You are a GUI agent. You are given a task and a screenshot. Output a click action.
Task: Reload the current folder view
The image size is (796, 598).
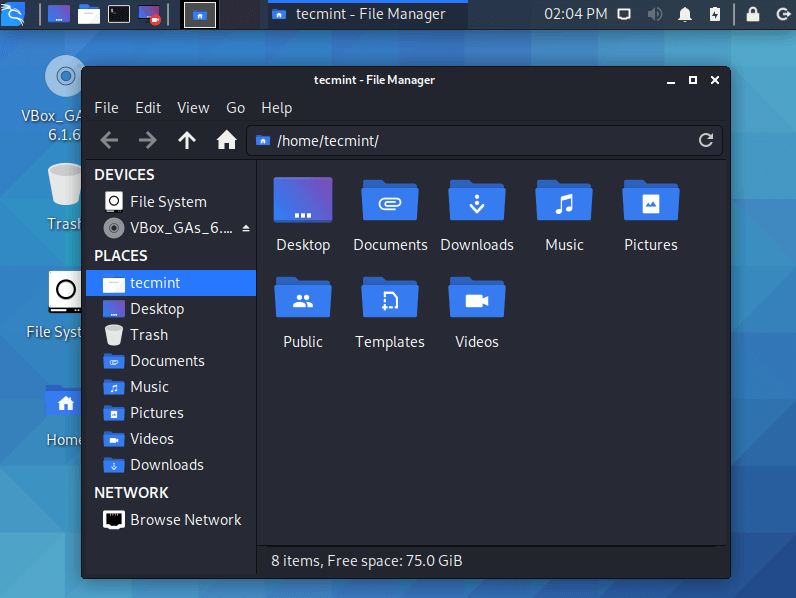(x=705, y=141)
